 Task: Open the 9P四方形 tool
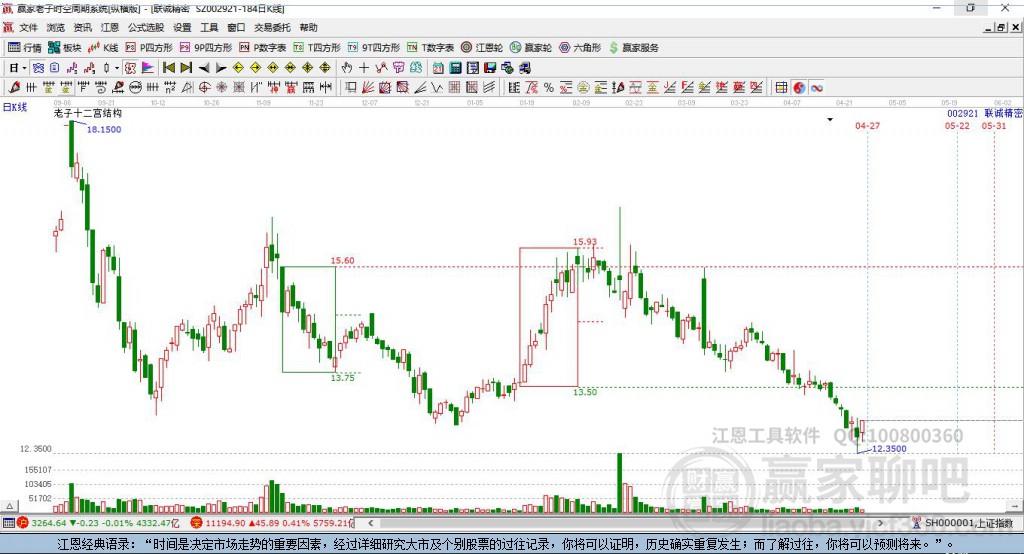coord(206,48)
